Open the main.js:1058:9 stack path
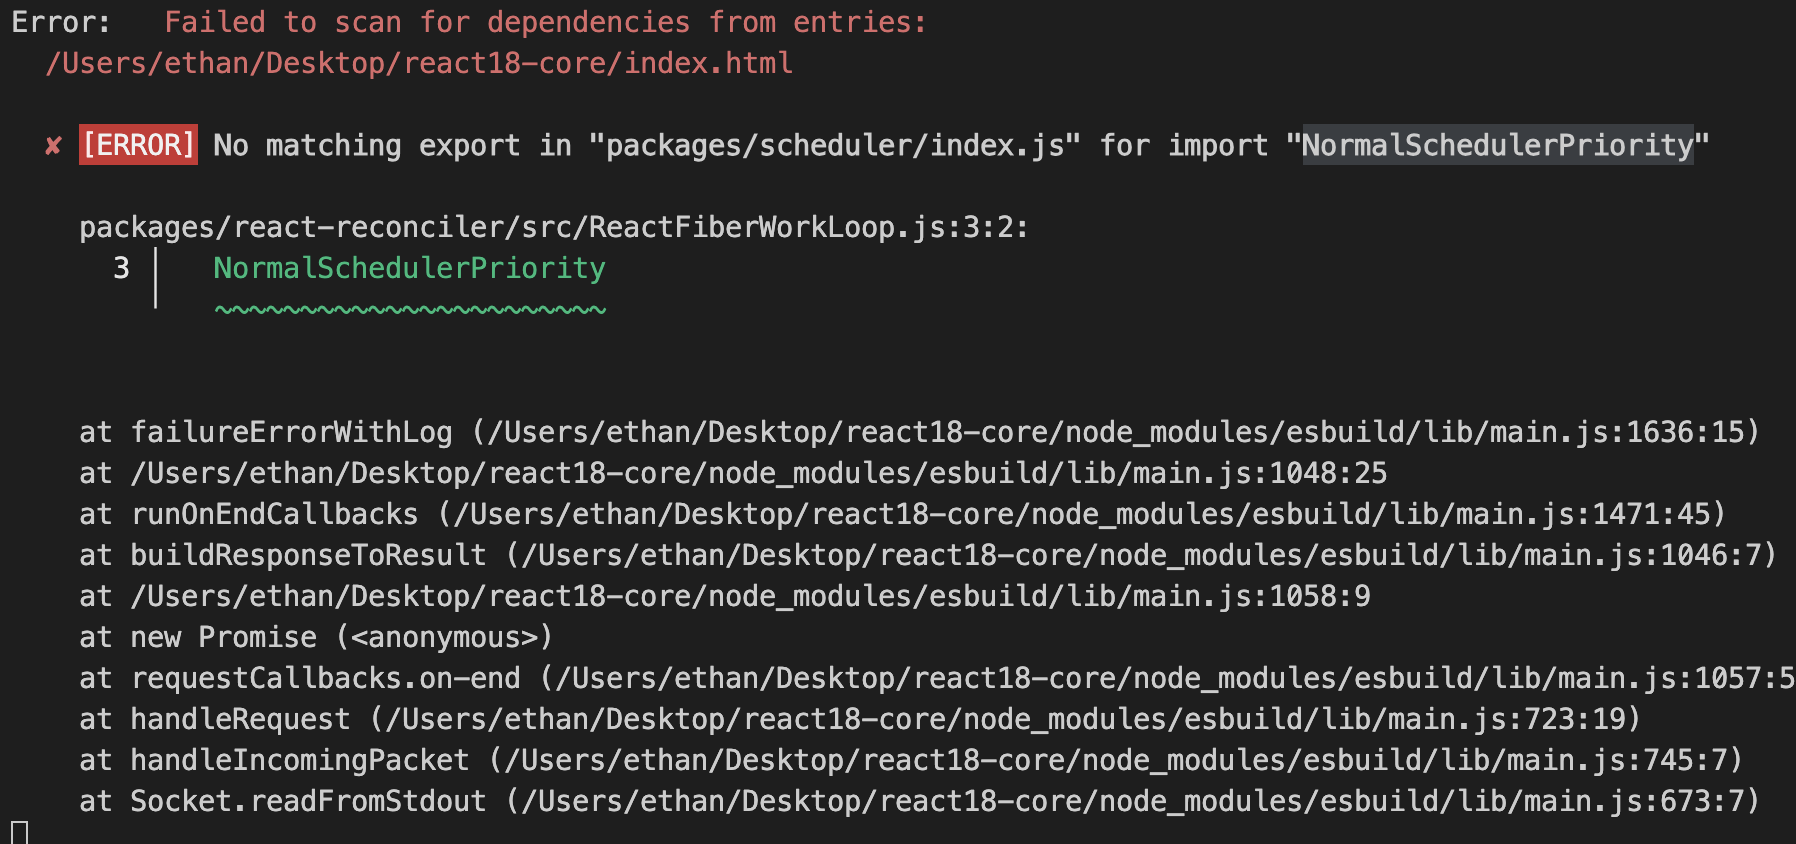Image resolution: width=1796 pixels, height=844 pixels. [750, 596]
